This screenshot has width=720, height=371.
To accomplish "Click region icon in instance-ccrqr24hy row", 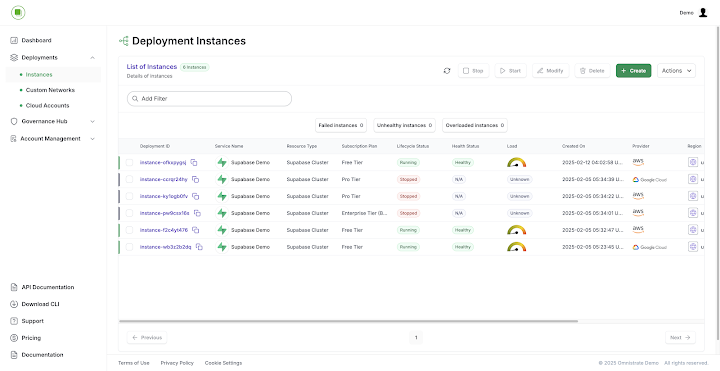I will tap(692, 179).
